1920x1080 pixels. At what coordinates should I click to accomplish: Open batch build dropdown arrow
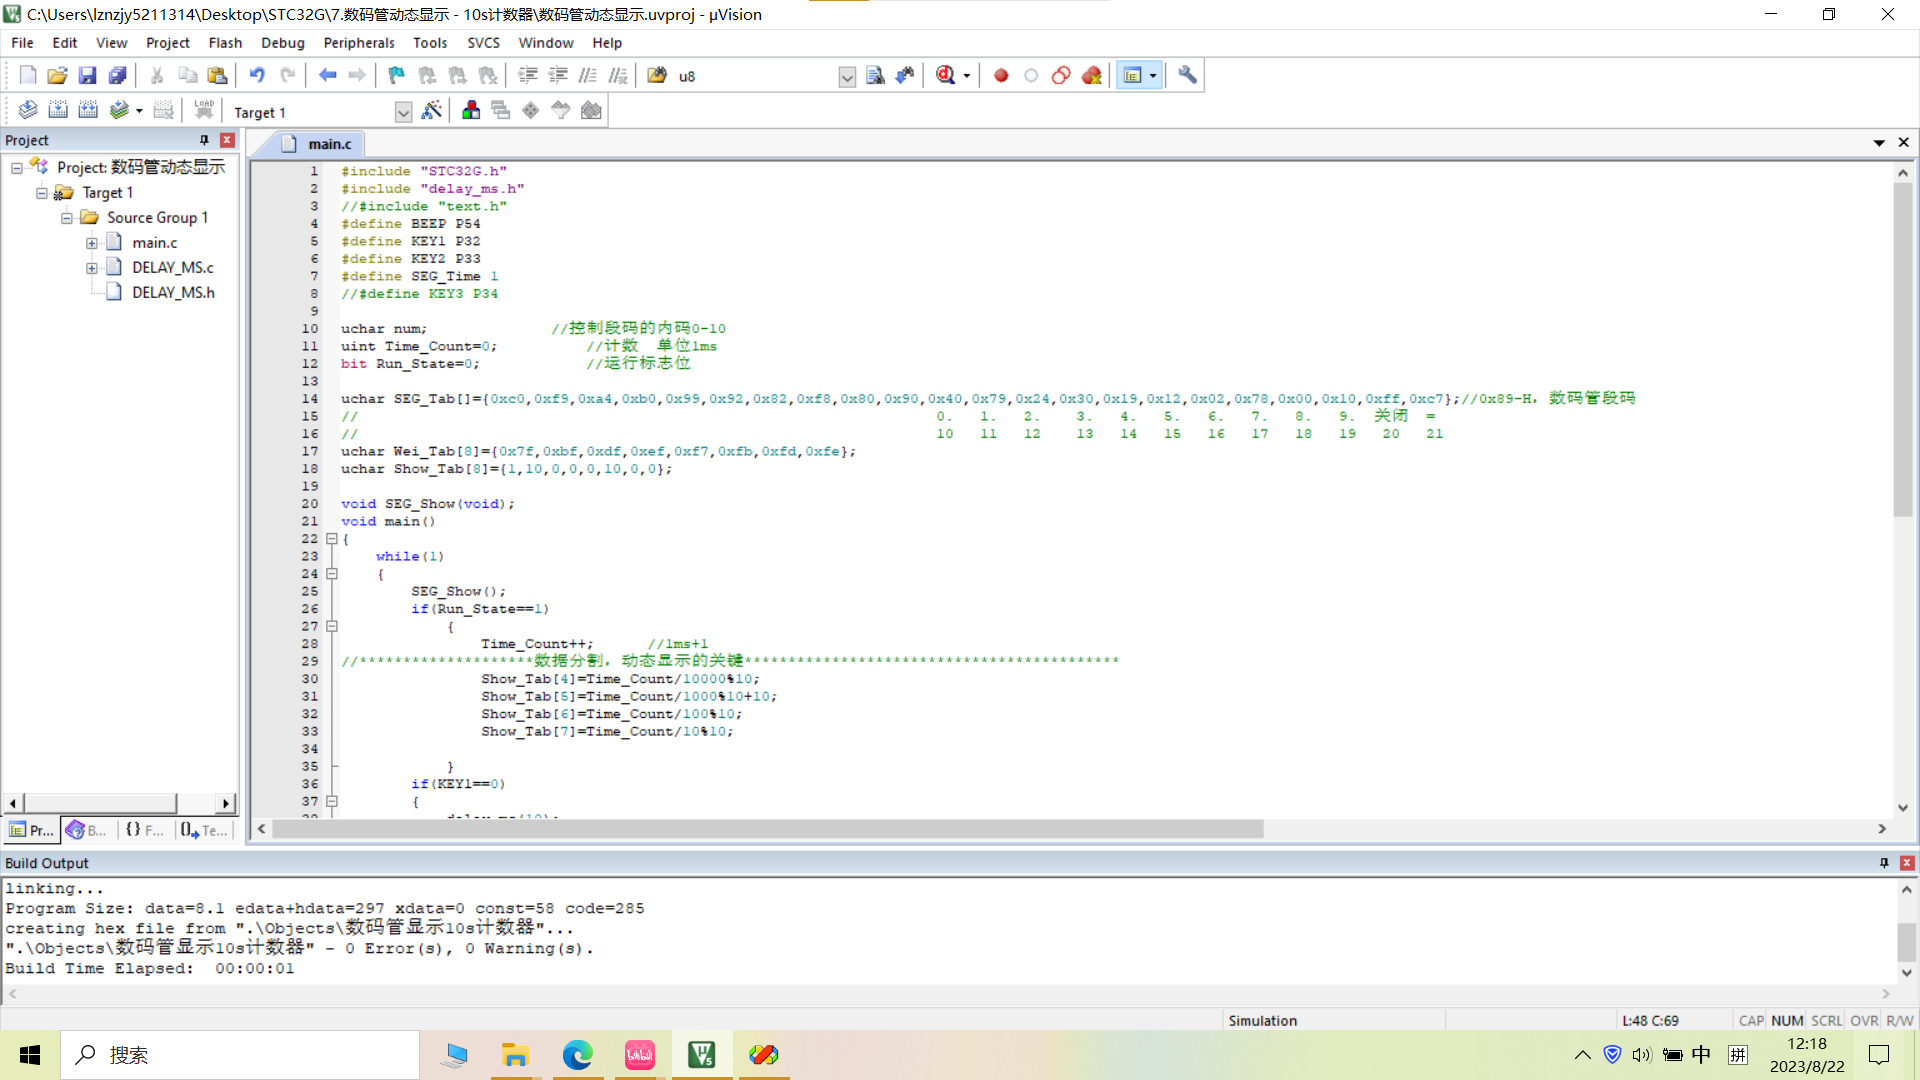(x=139, y=111)
